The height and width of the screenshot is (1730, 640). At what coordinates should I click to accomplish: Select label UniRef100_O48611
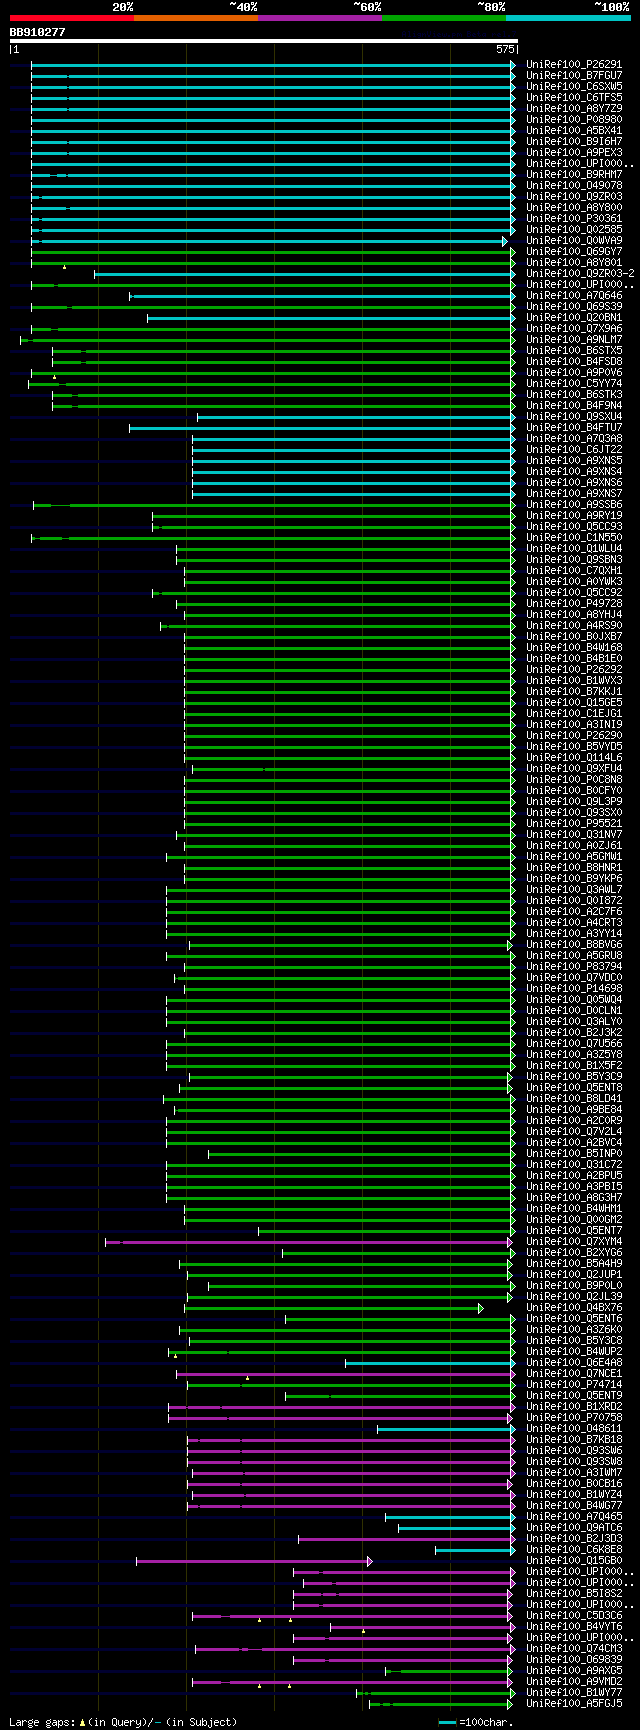pyautogui.click(x=574, y=1429)
